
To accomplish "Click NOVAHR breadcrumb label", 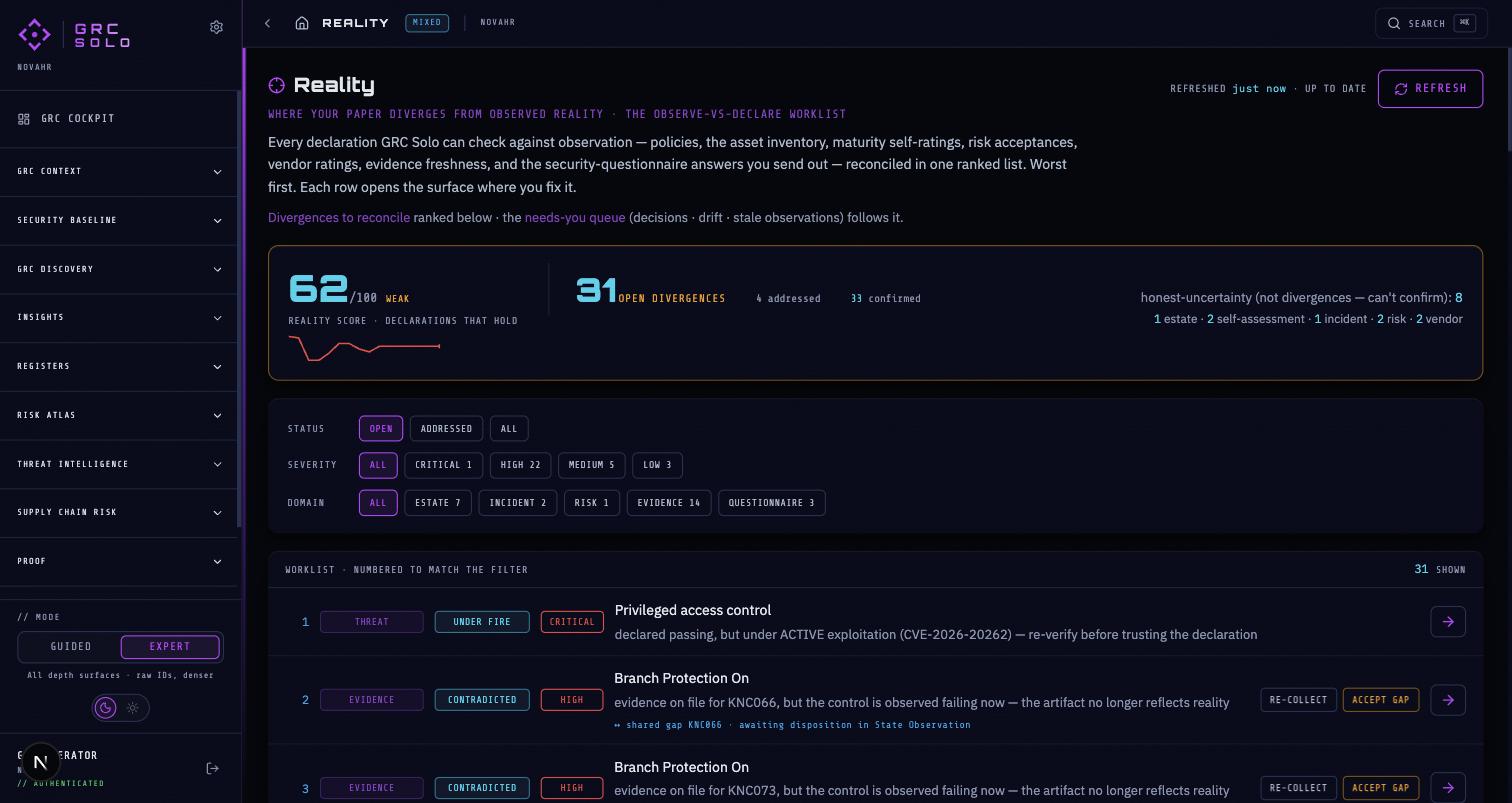I will [x=498, y=22].
